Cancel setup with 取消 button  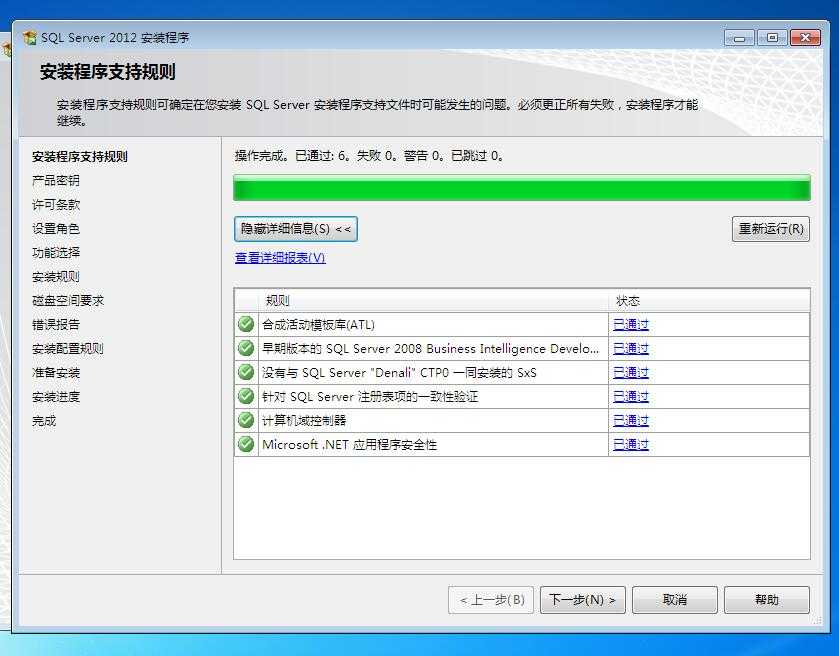[x=675, y=600]
